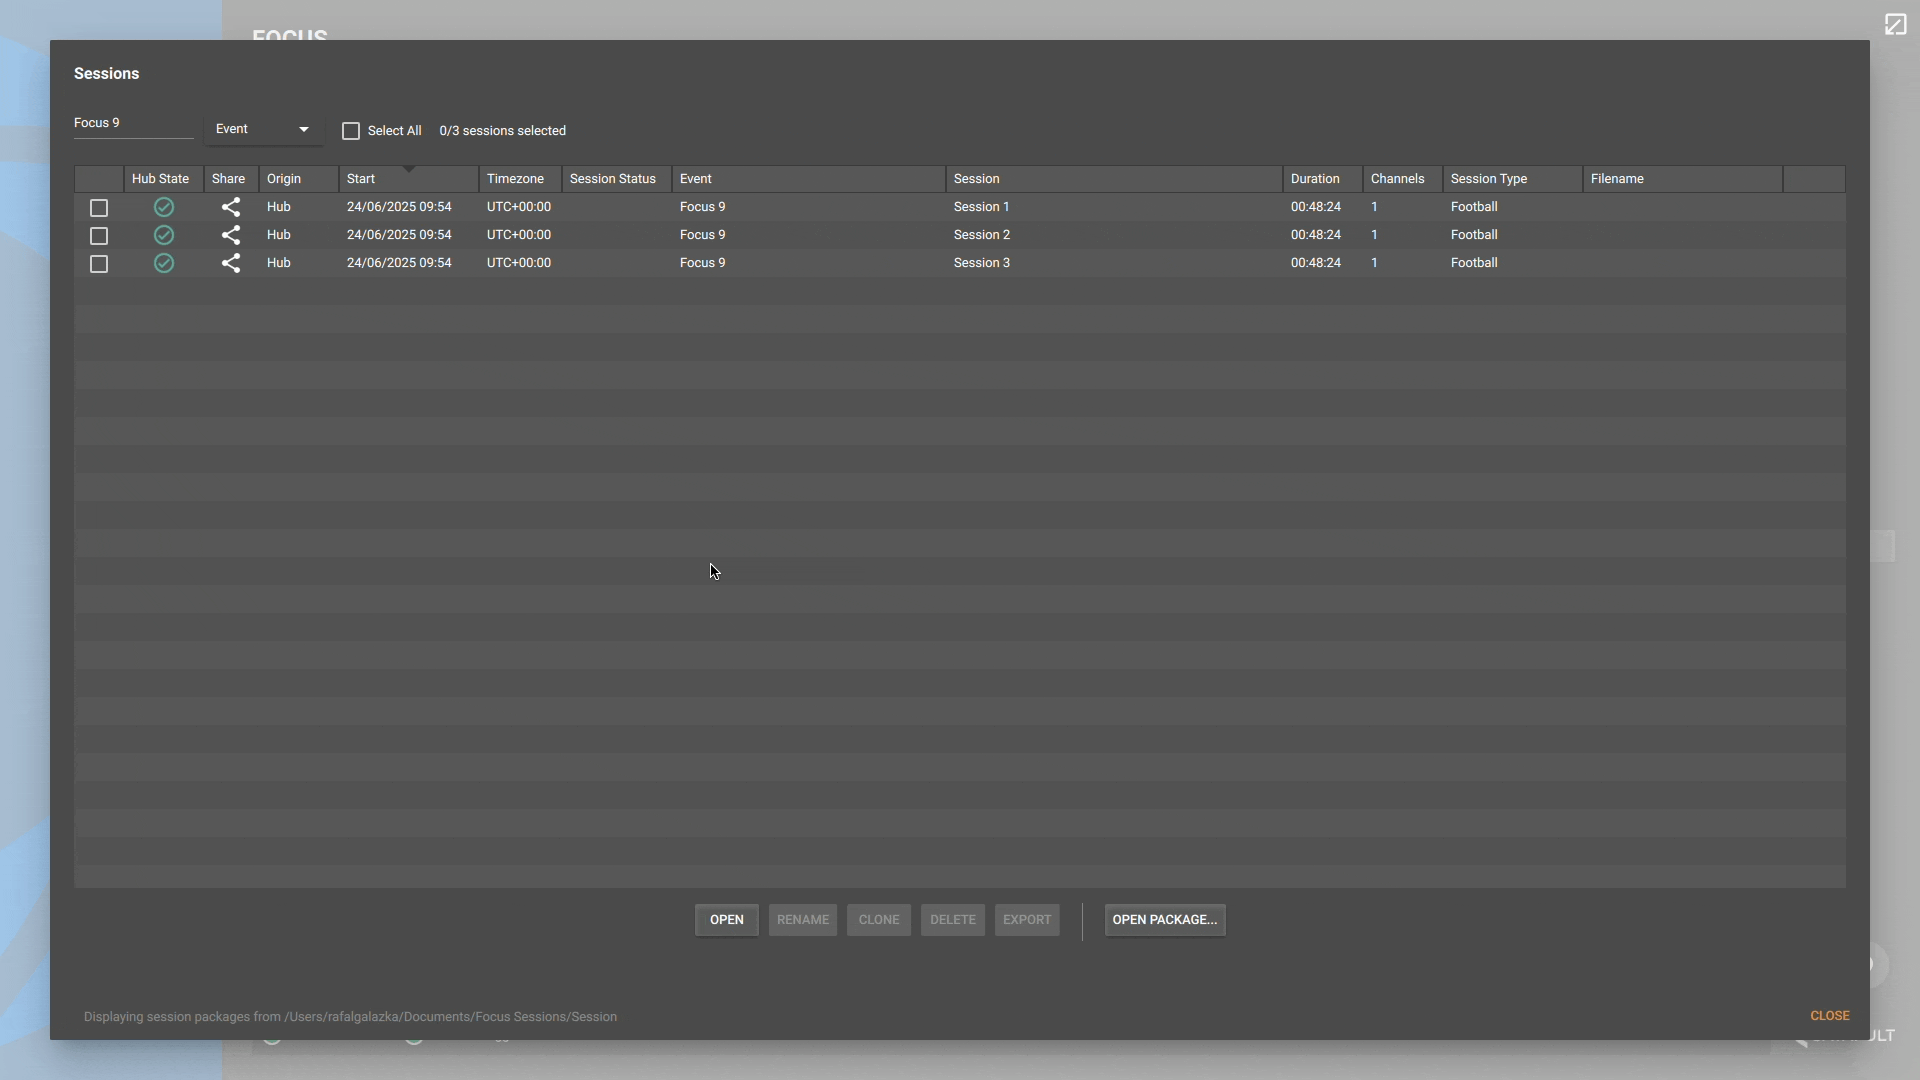
Task: Click the OPEN PACKAGE... button
Action: click(x=1165, y=920)
